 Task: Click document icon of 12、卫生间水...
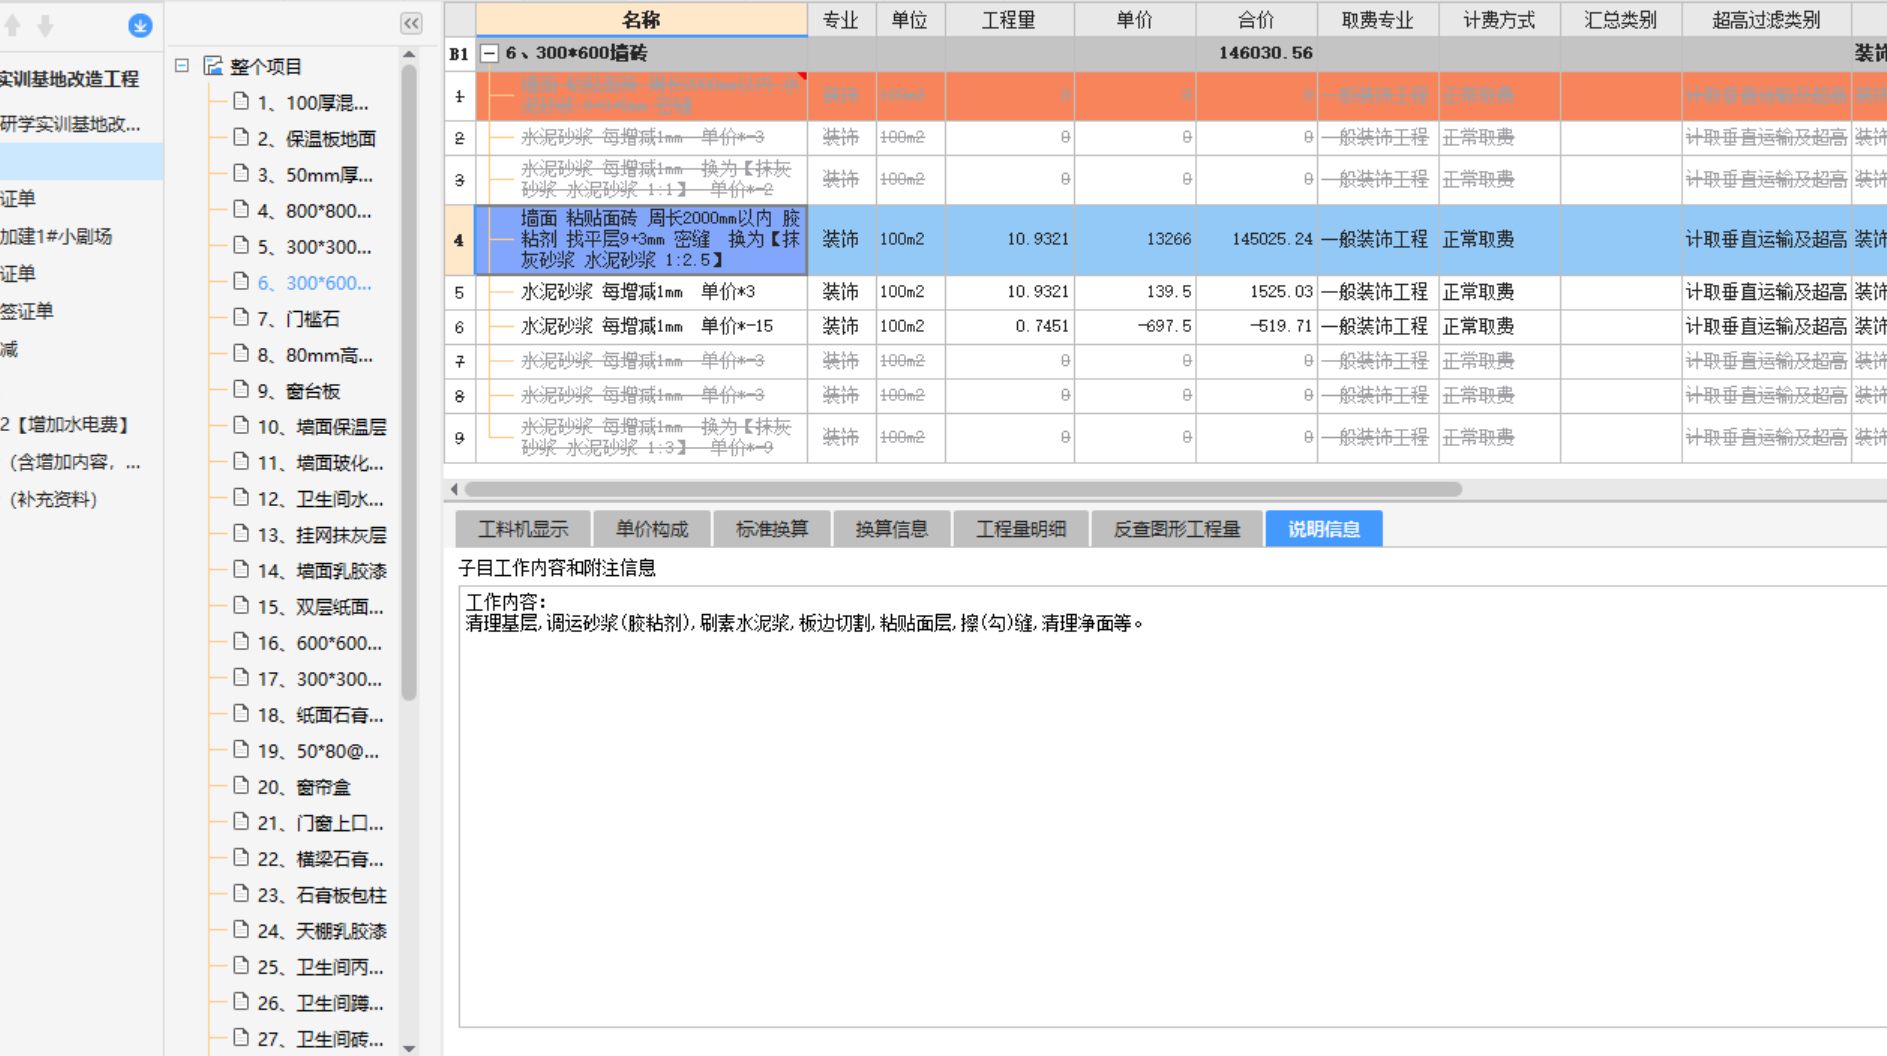[x=241, y=497]
